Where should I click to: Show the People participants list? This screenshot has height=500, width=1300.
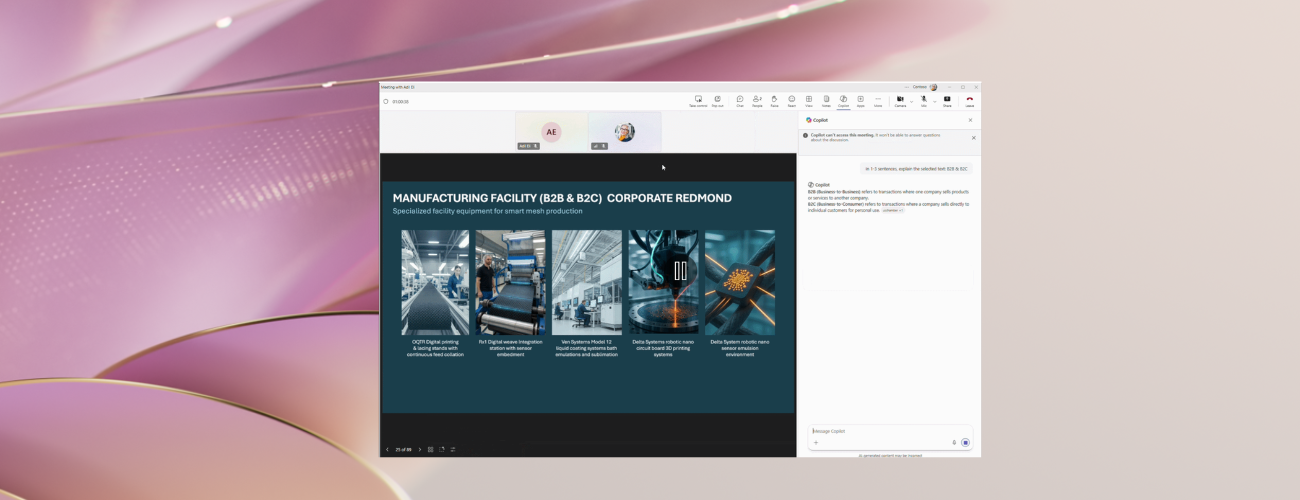point(757,101)
